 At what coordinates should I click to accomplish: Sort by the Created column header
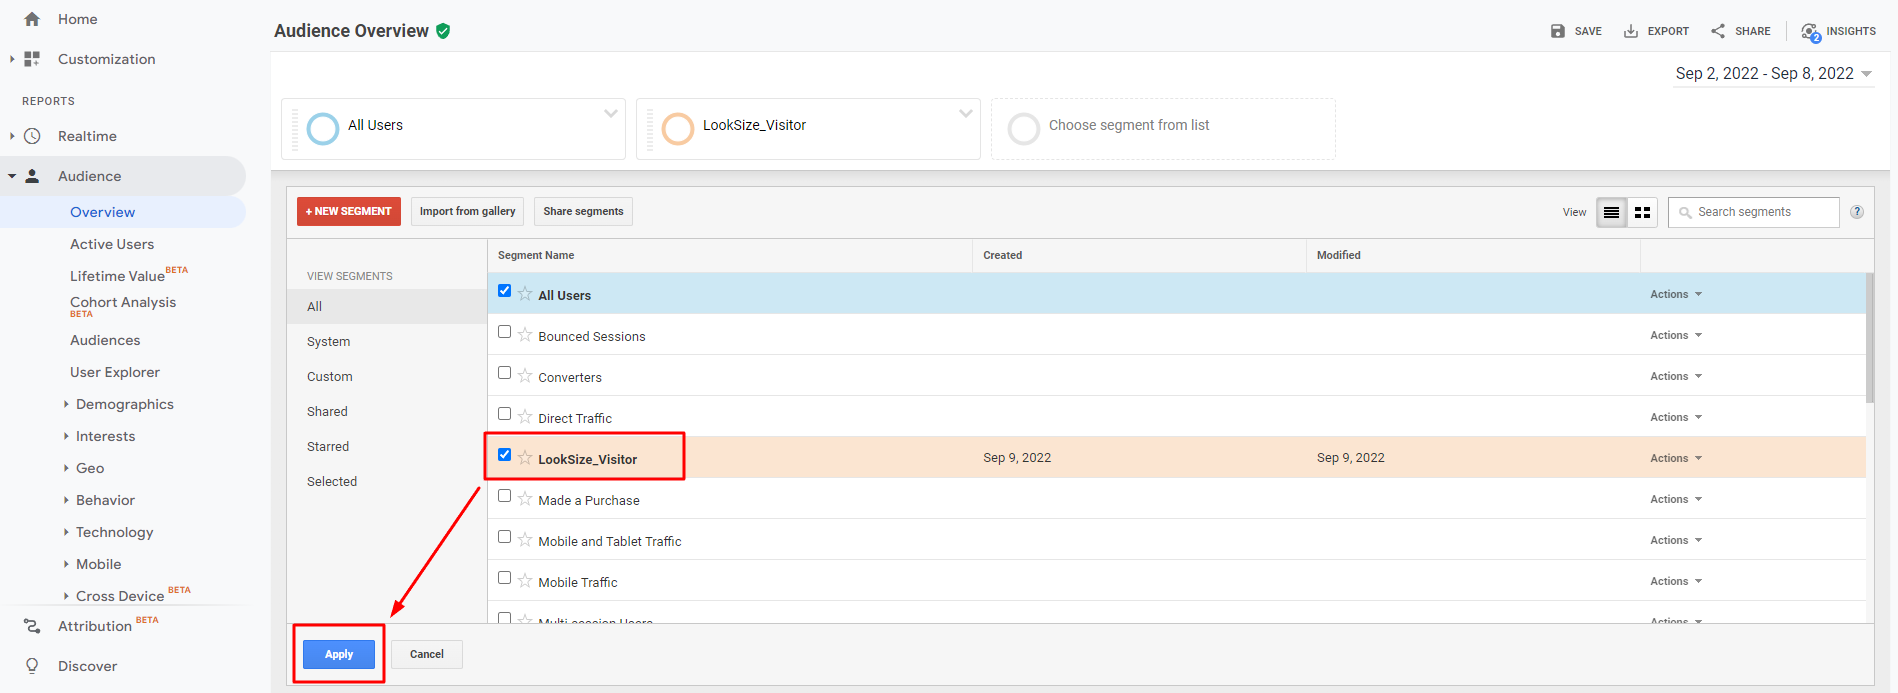pos(1002,255)
